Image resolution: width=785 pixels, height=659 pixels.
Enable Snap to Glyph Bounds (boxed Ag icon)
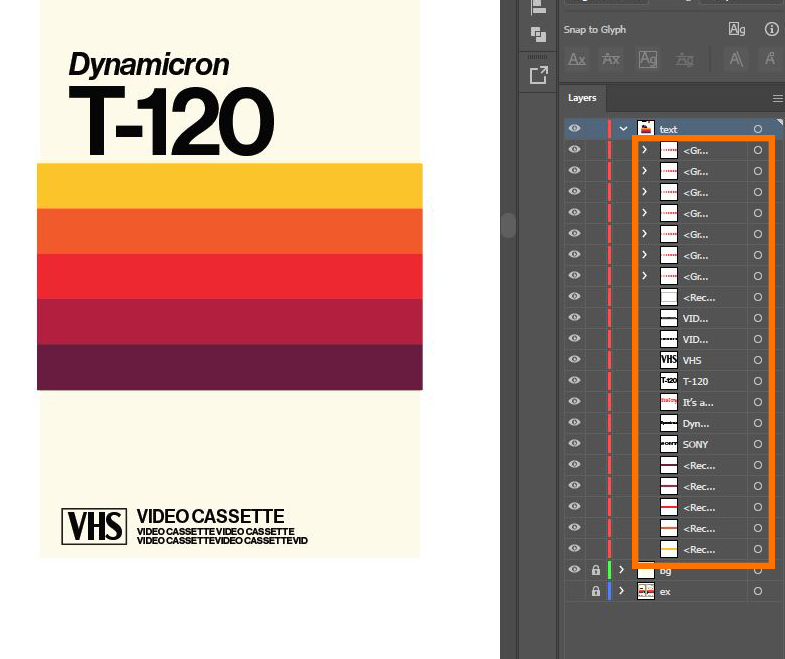pos(647,60)
